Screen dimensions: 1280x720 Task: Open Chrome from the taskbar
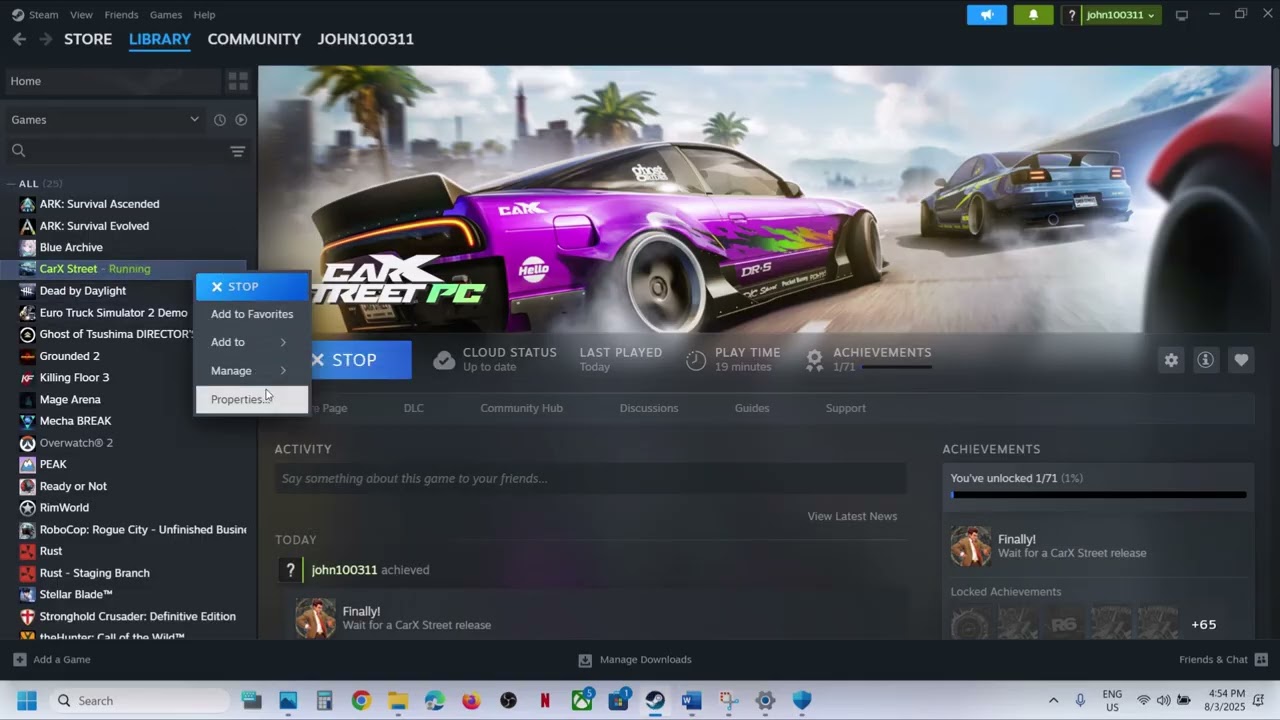tap(361, 701)
